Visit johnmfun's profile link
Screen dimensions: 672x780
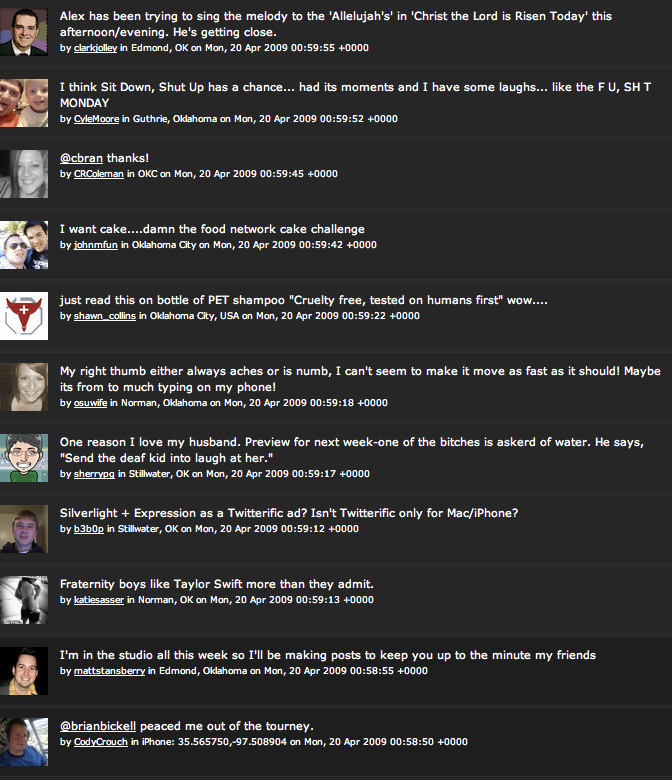pyautogui.click(x=96, y=245)
